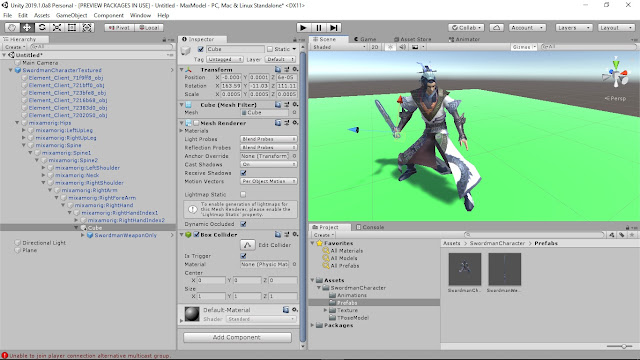
Task: Open the Layout button
Action: pos(616,27)
